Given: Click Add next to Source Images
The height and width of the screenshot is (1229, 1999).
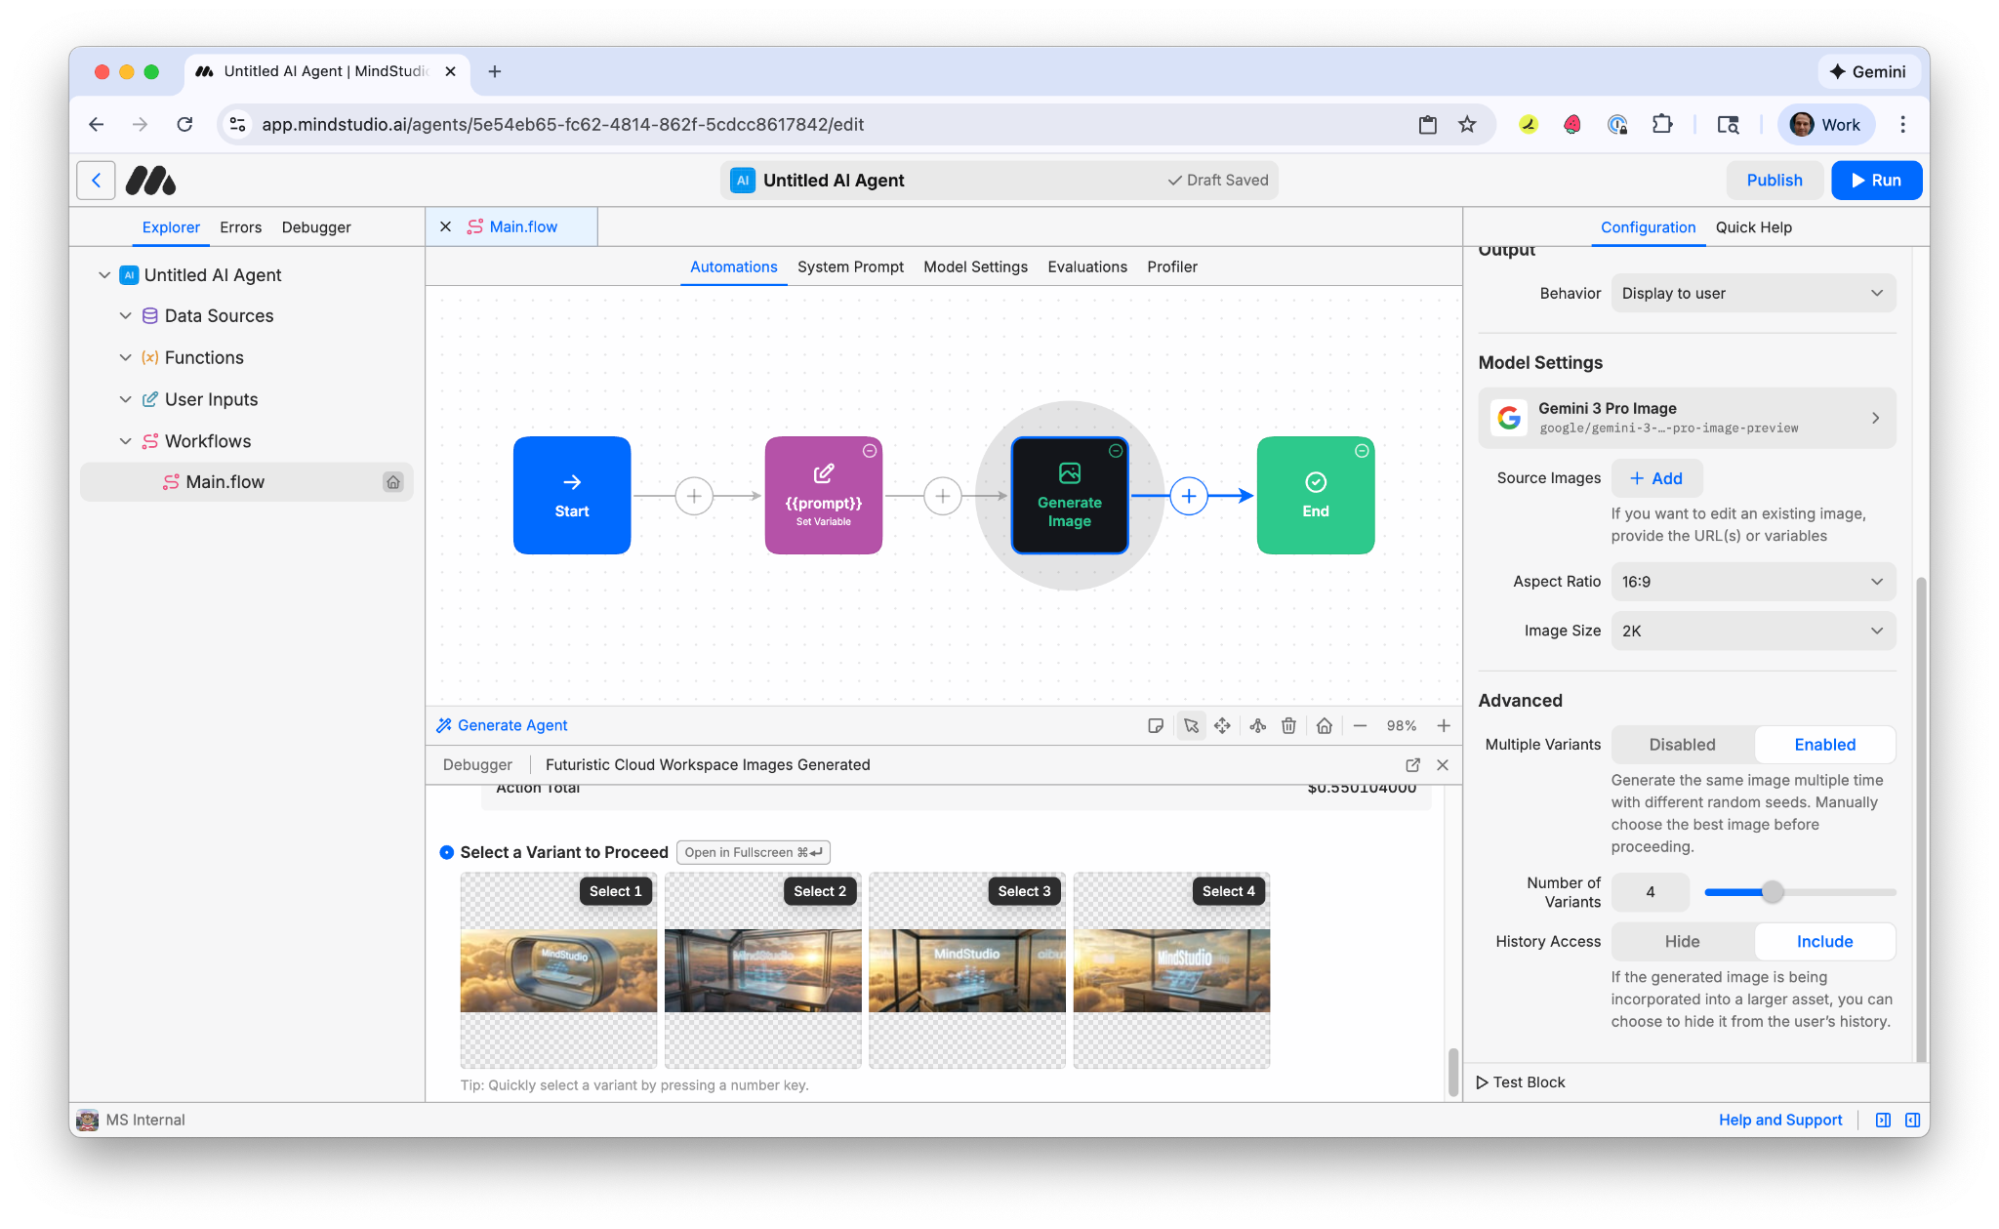Looking at the screenshot, I should point(1656,478).
